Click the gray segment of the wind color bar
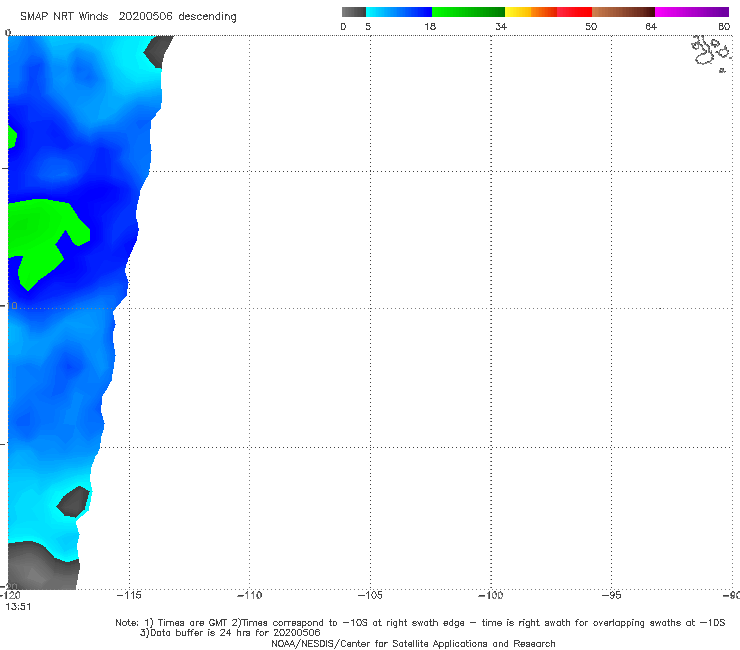 click(x=354, y=12)
